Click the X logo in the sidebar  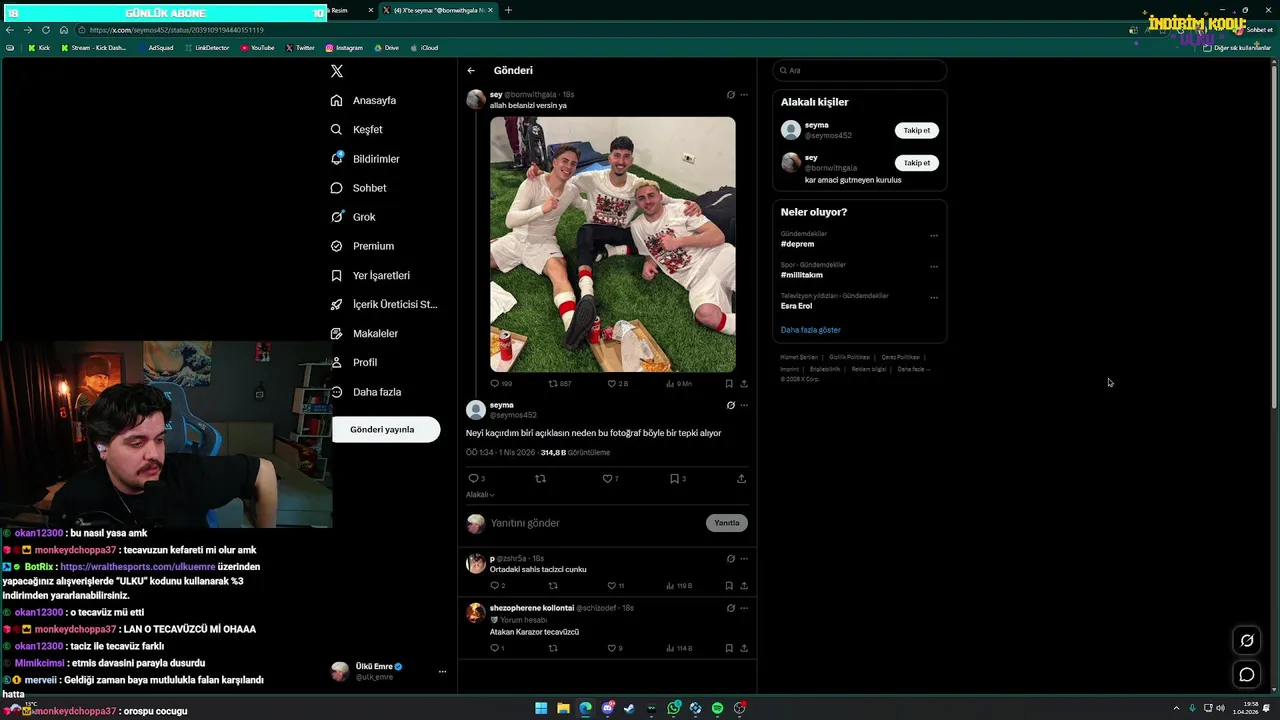point(337,71)
